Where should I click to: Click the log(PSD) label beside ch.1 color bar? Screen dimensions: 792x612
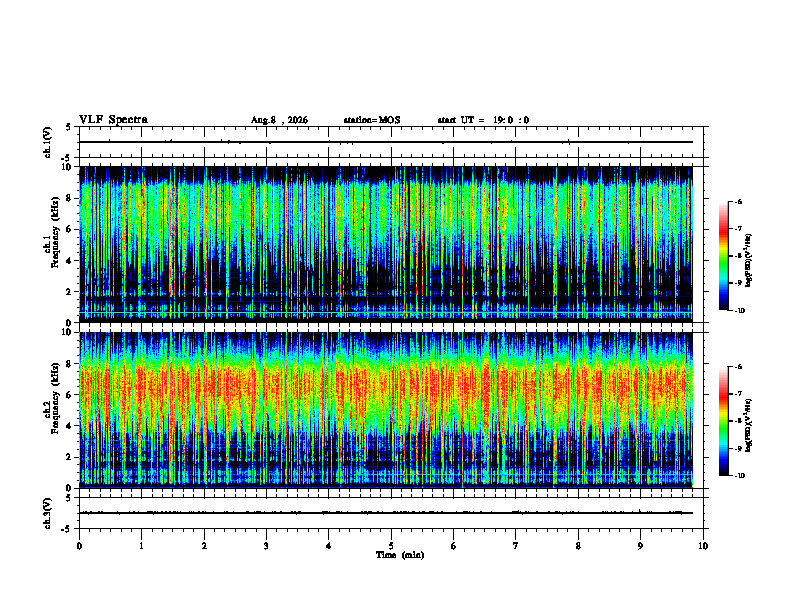tap(748, 261)
